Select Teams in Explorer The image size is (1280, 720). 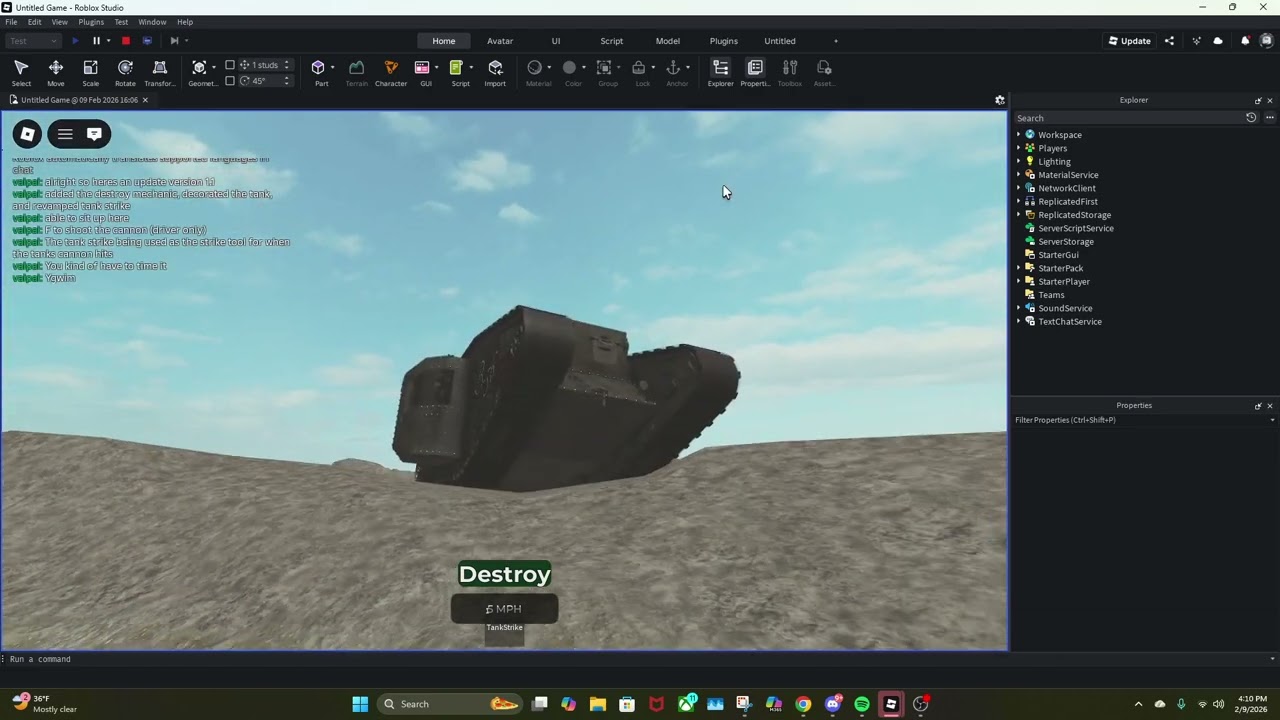[1051, 295]
